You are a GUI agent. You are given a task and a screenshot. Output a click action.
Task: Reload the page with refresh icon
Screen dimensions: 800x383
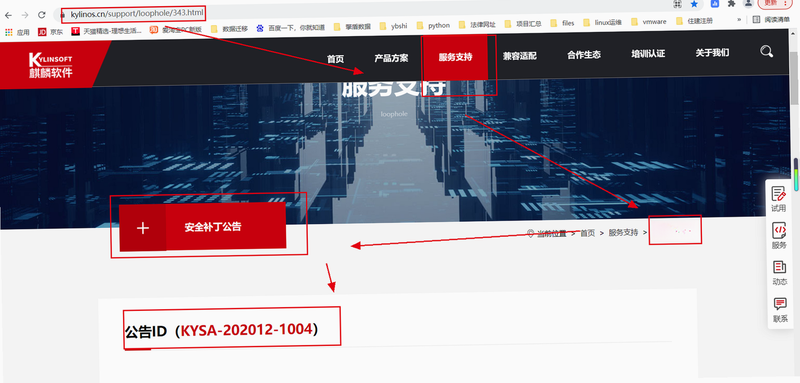42,15
